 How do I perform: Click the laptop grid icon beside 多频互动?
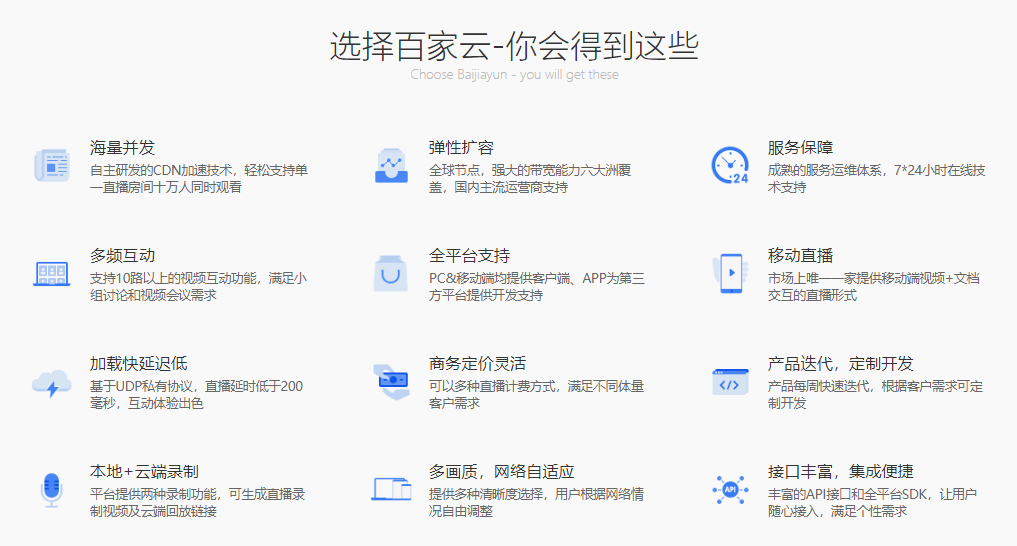(x=52, y=274)
